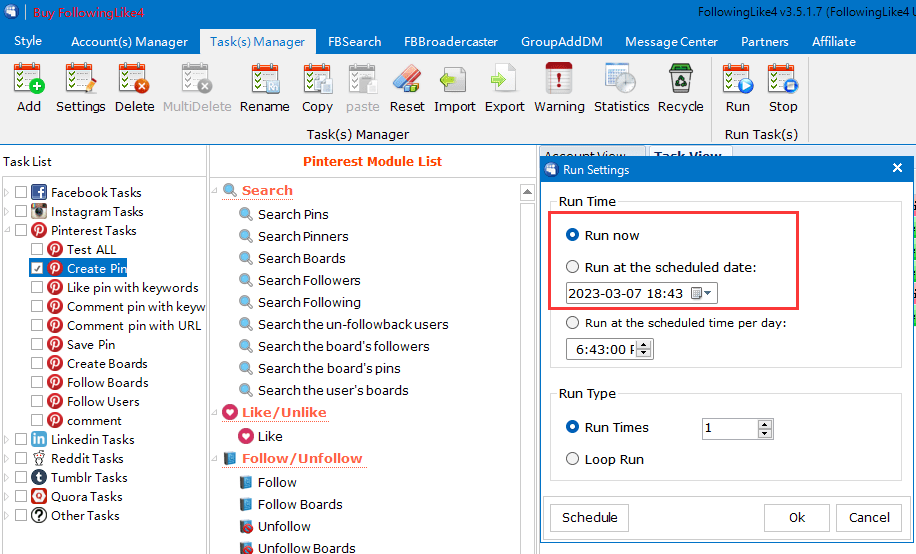
Task: Select the Run now radio button
Action: pyautogui.click(x=573, y=235)
